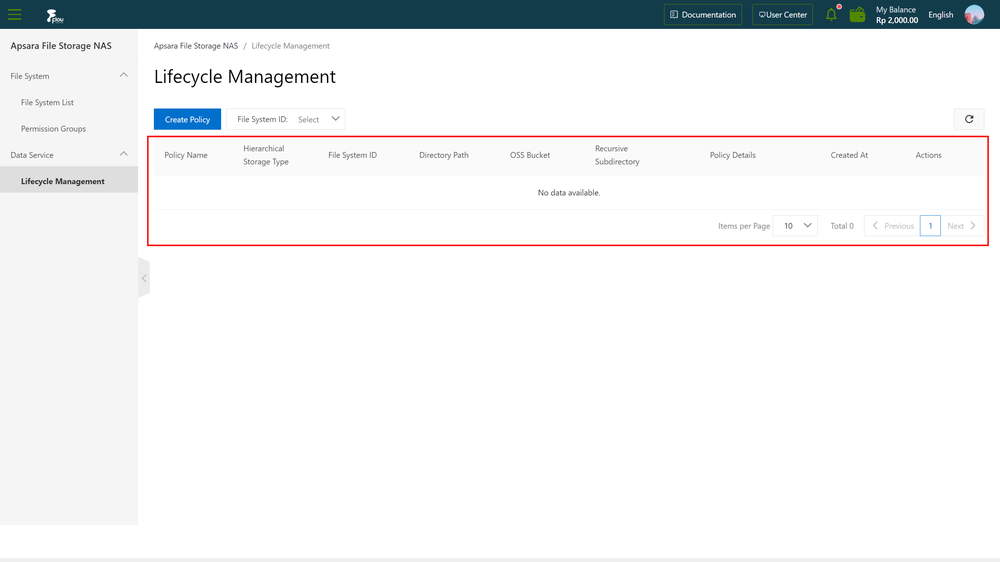Screen dimensions: 1000x562
Task: Open the Documentation page
Action: point(703,15)
